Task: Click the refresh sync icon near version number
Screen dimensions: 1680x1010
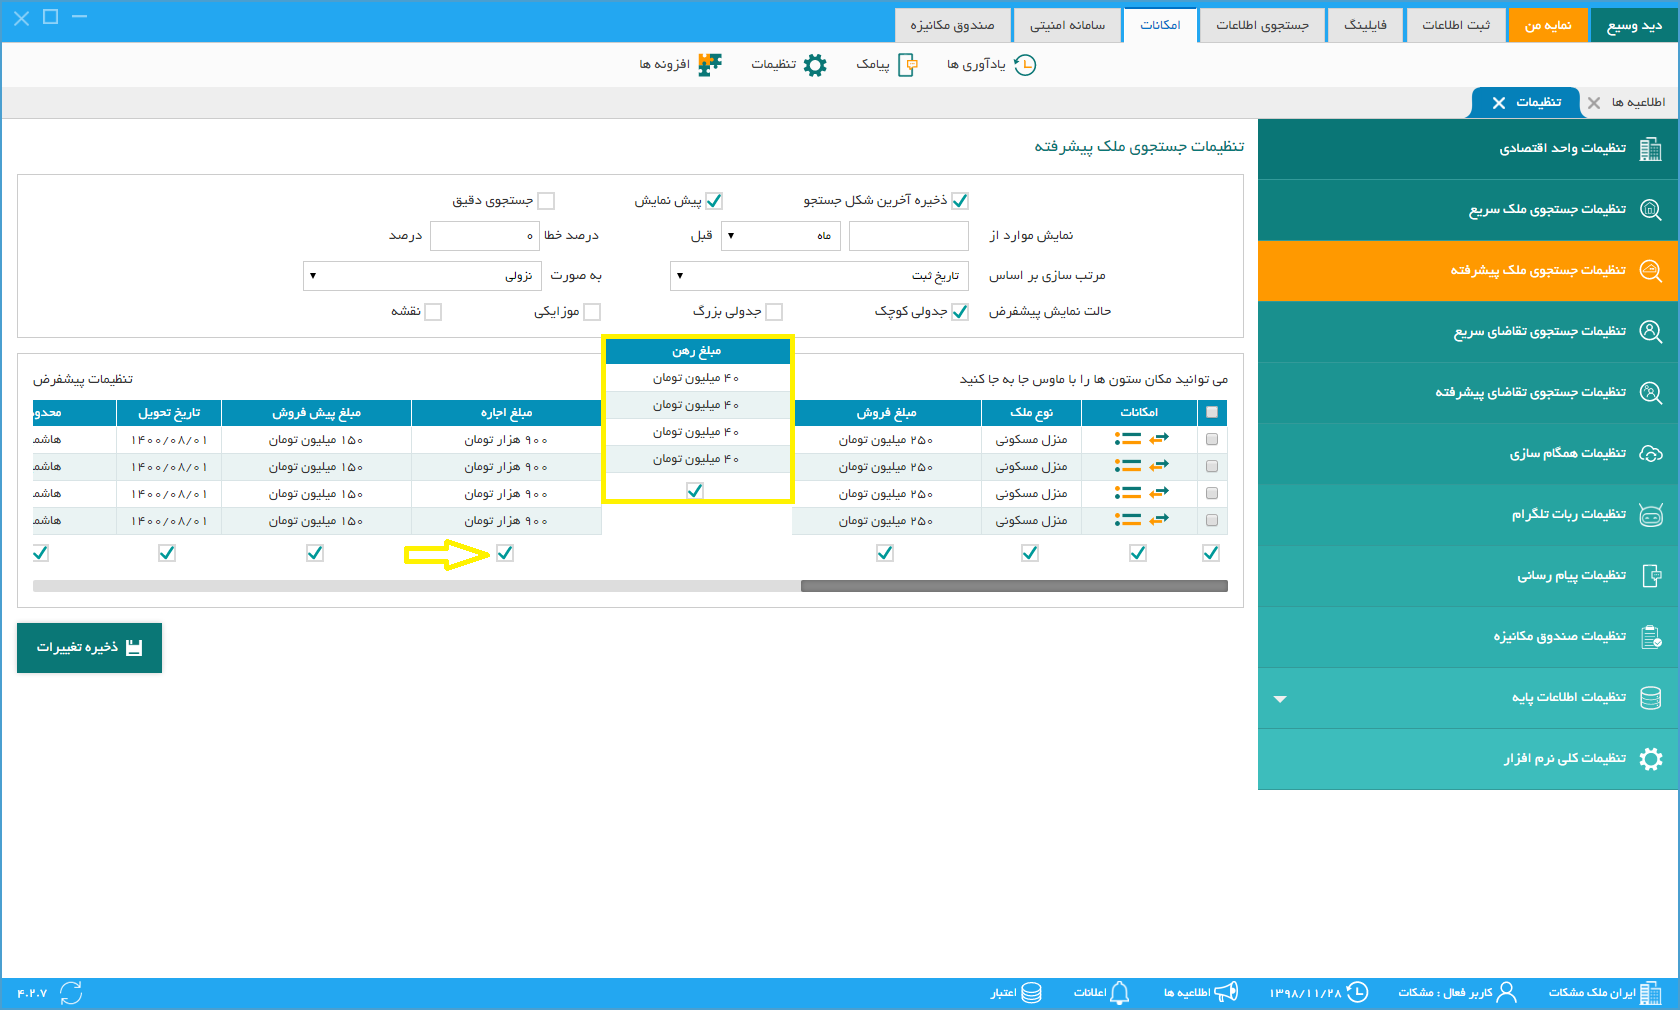Action: (71, 992)
